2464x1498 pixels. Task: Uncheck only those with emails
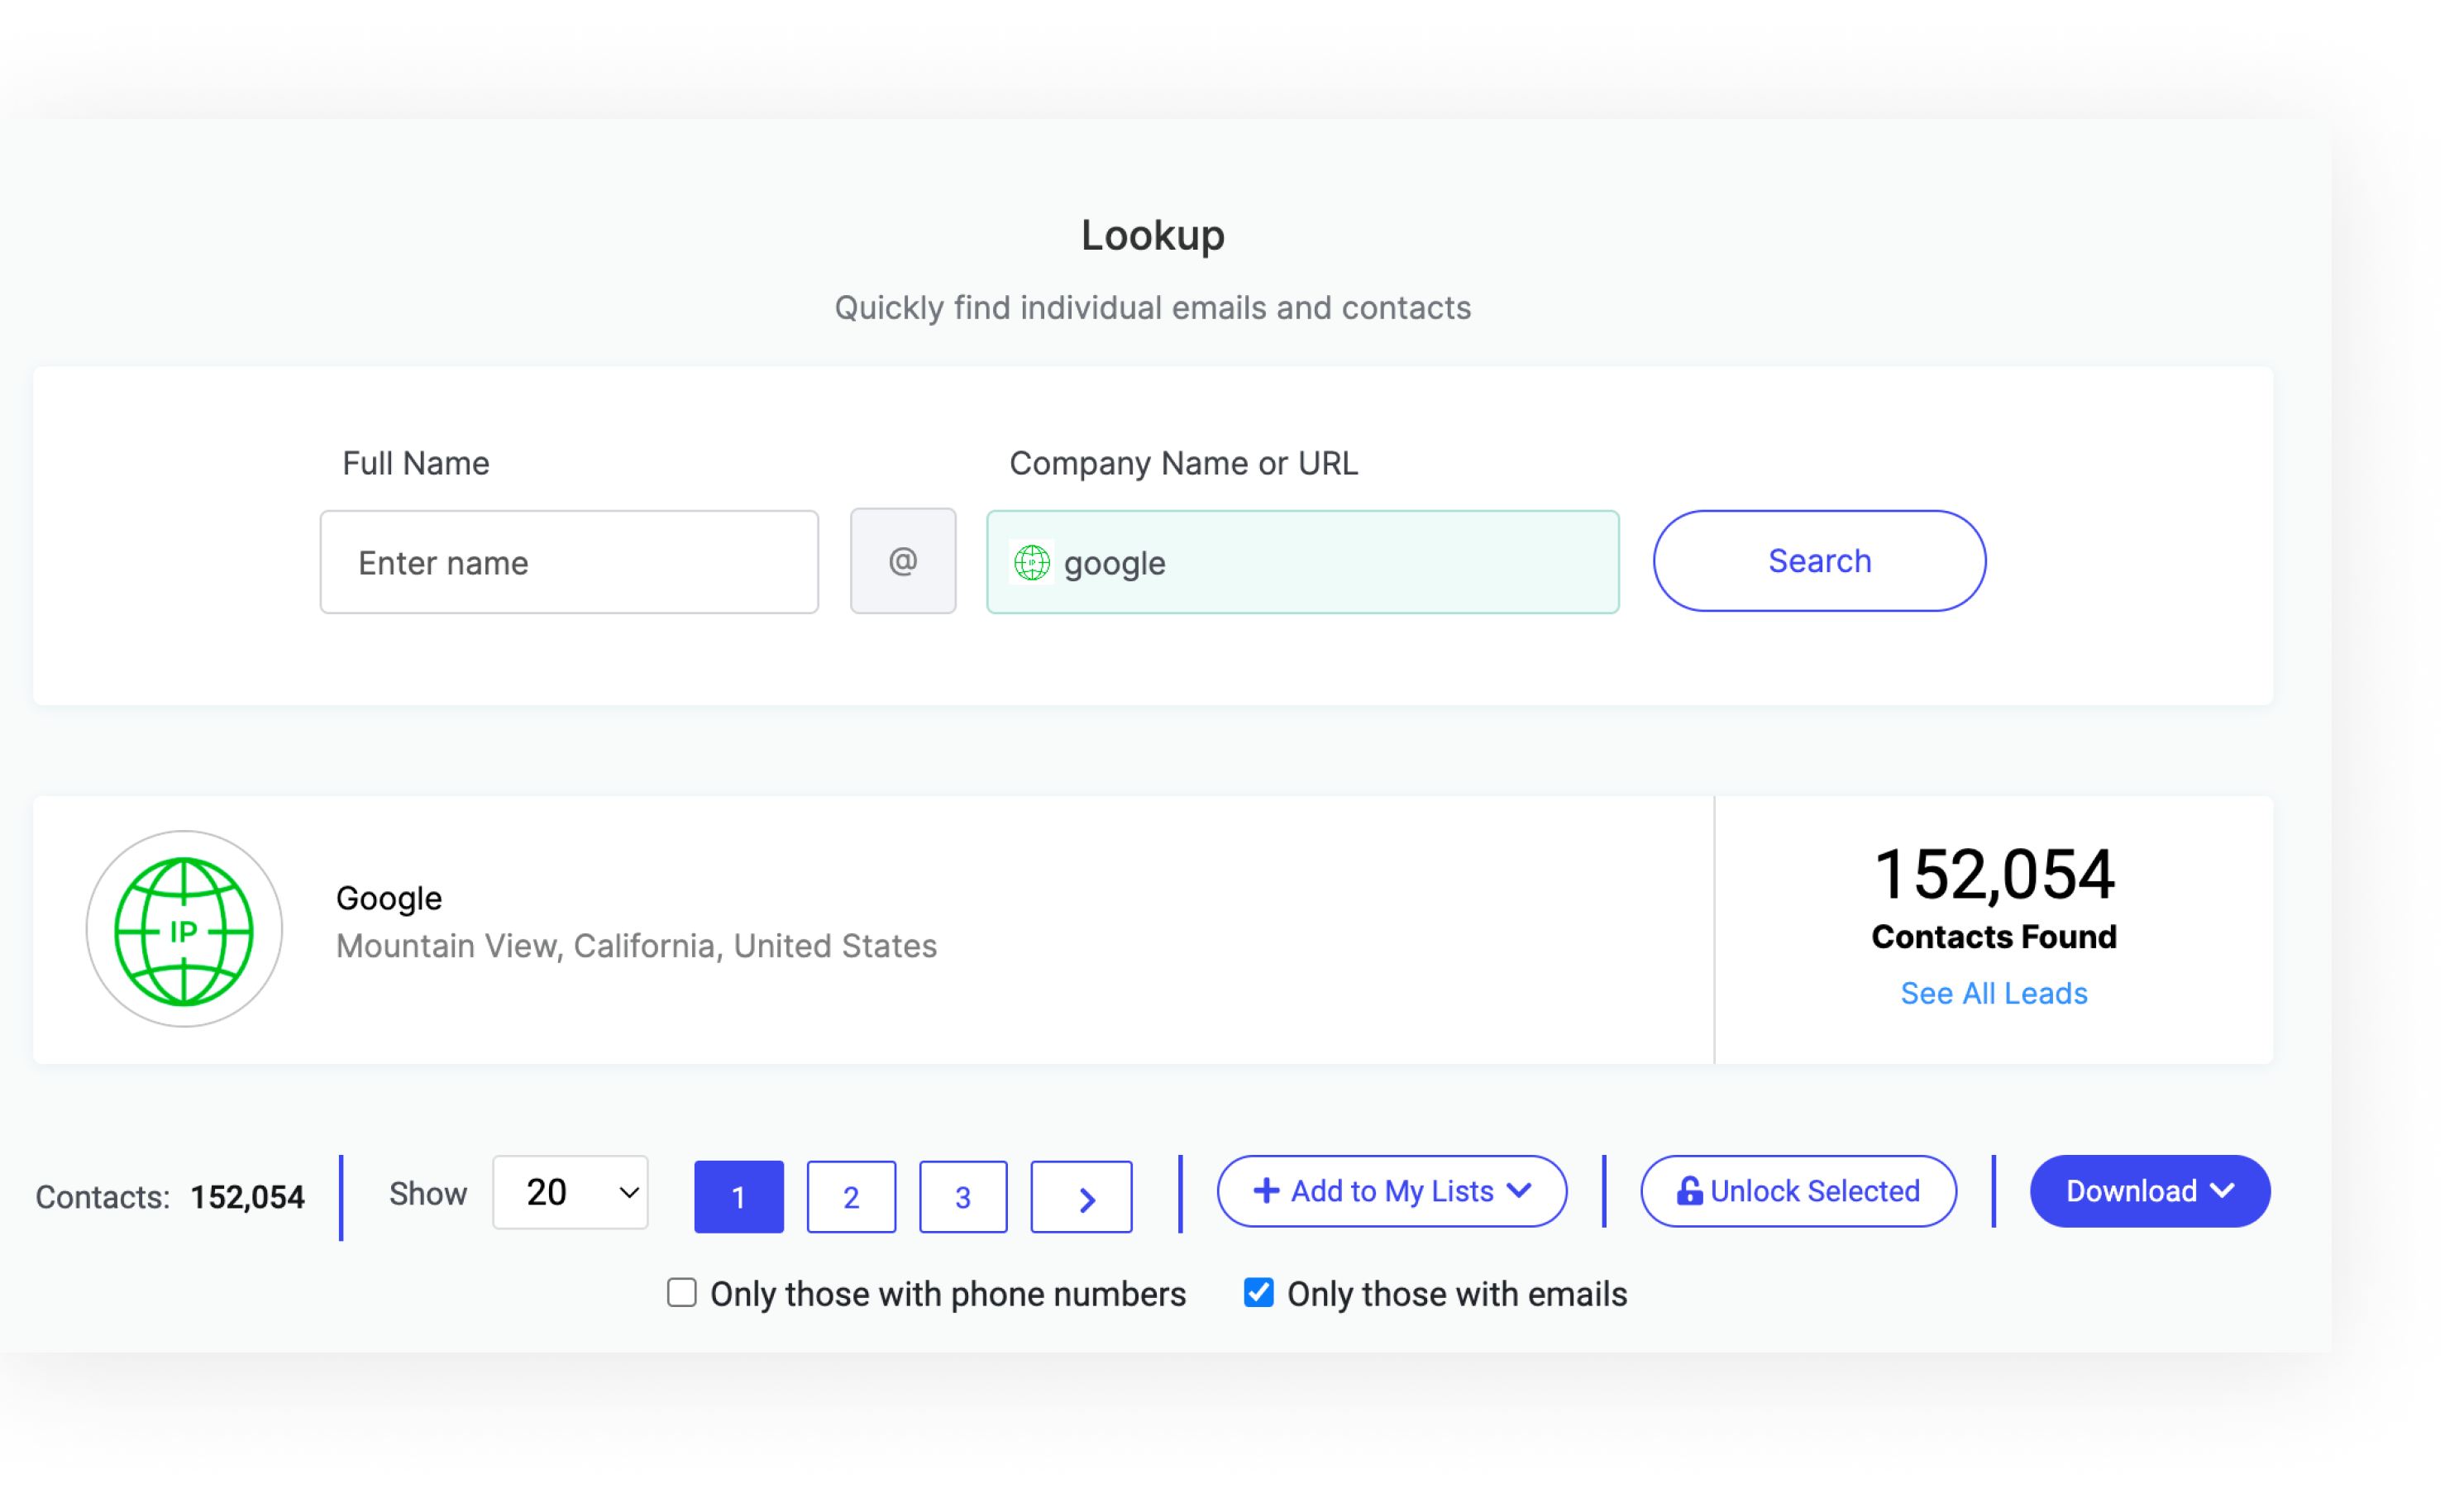(x=1258, y=1293)
